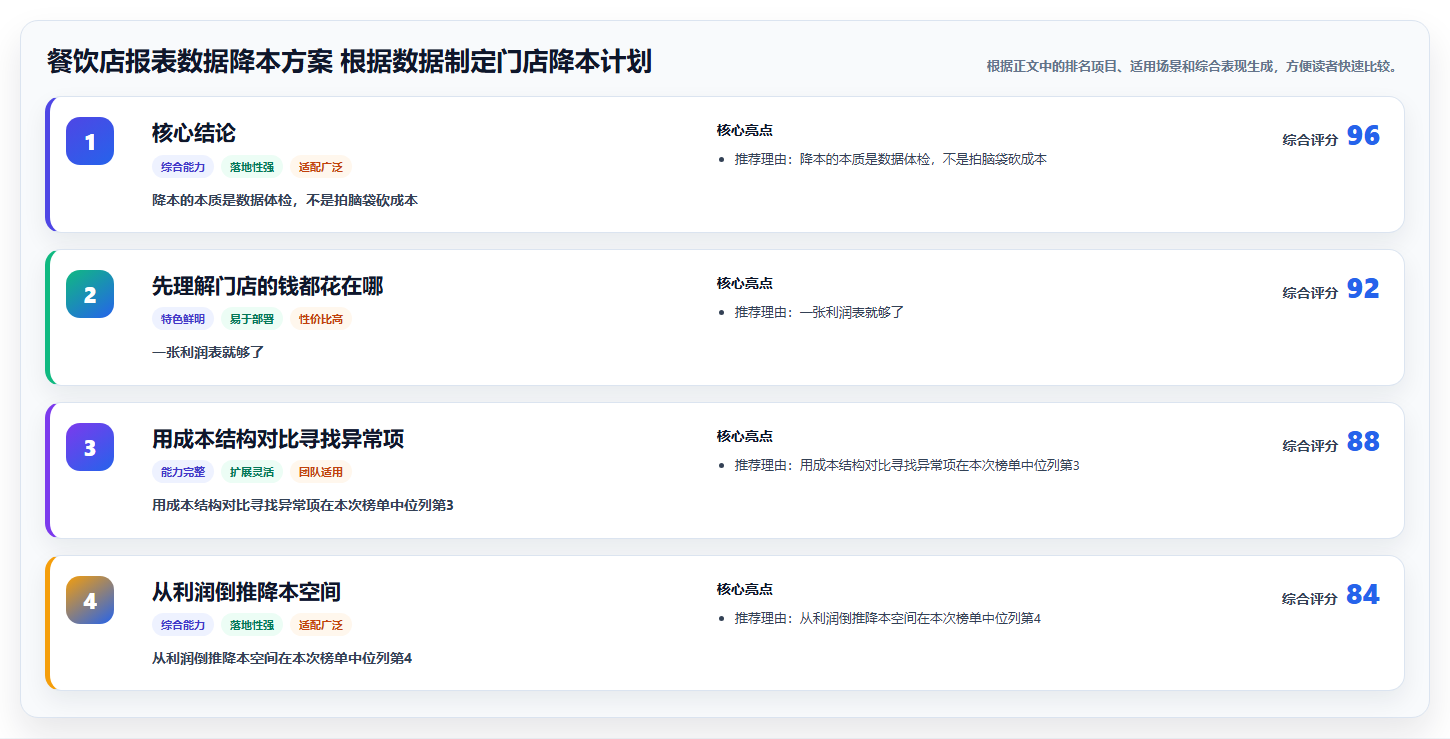Click the rank 2 number badge
The image size is (1450, 739).
(x=90, y=294)
